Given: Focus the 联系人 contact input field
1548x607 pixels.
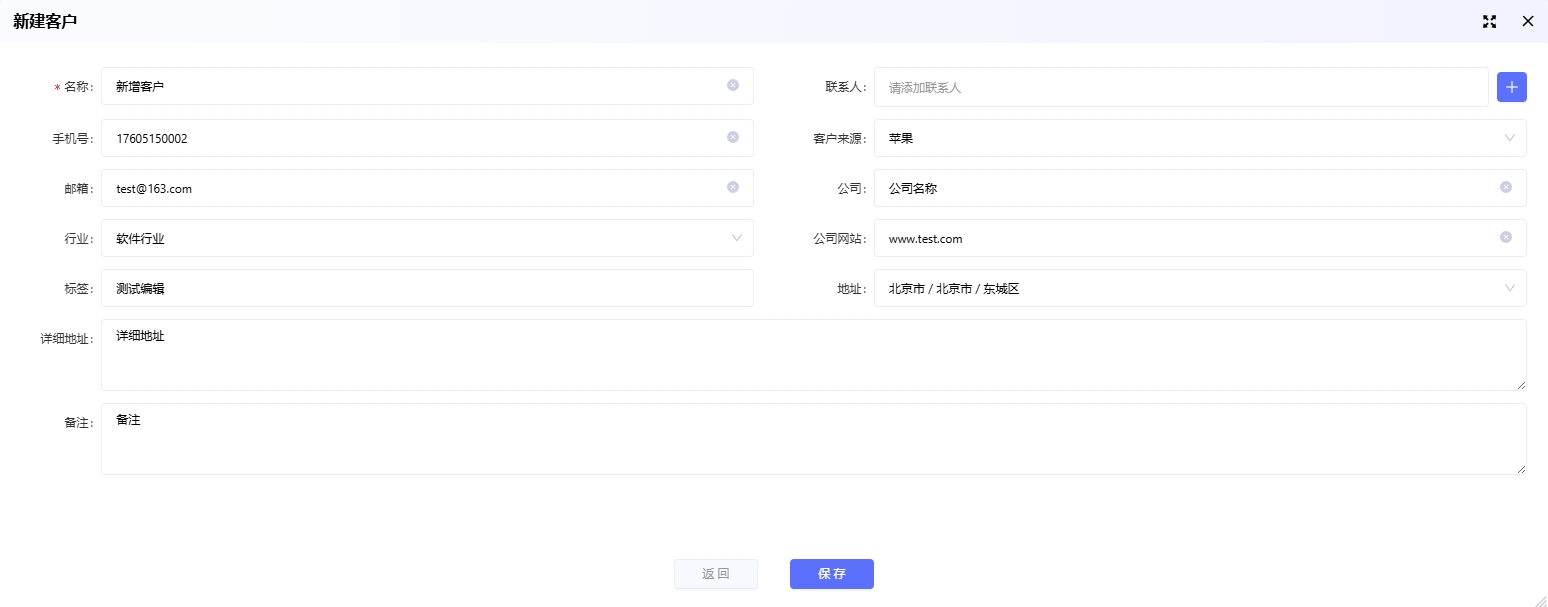Looking at the screenshot, I should (1180, 87).
